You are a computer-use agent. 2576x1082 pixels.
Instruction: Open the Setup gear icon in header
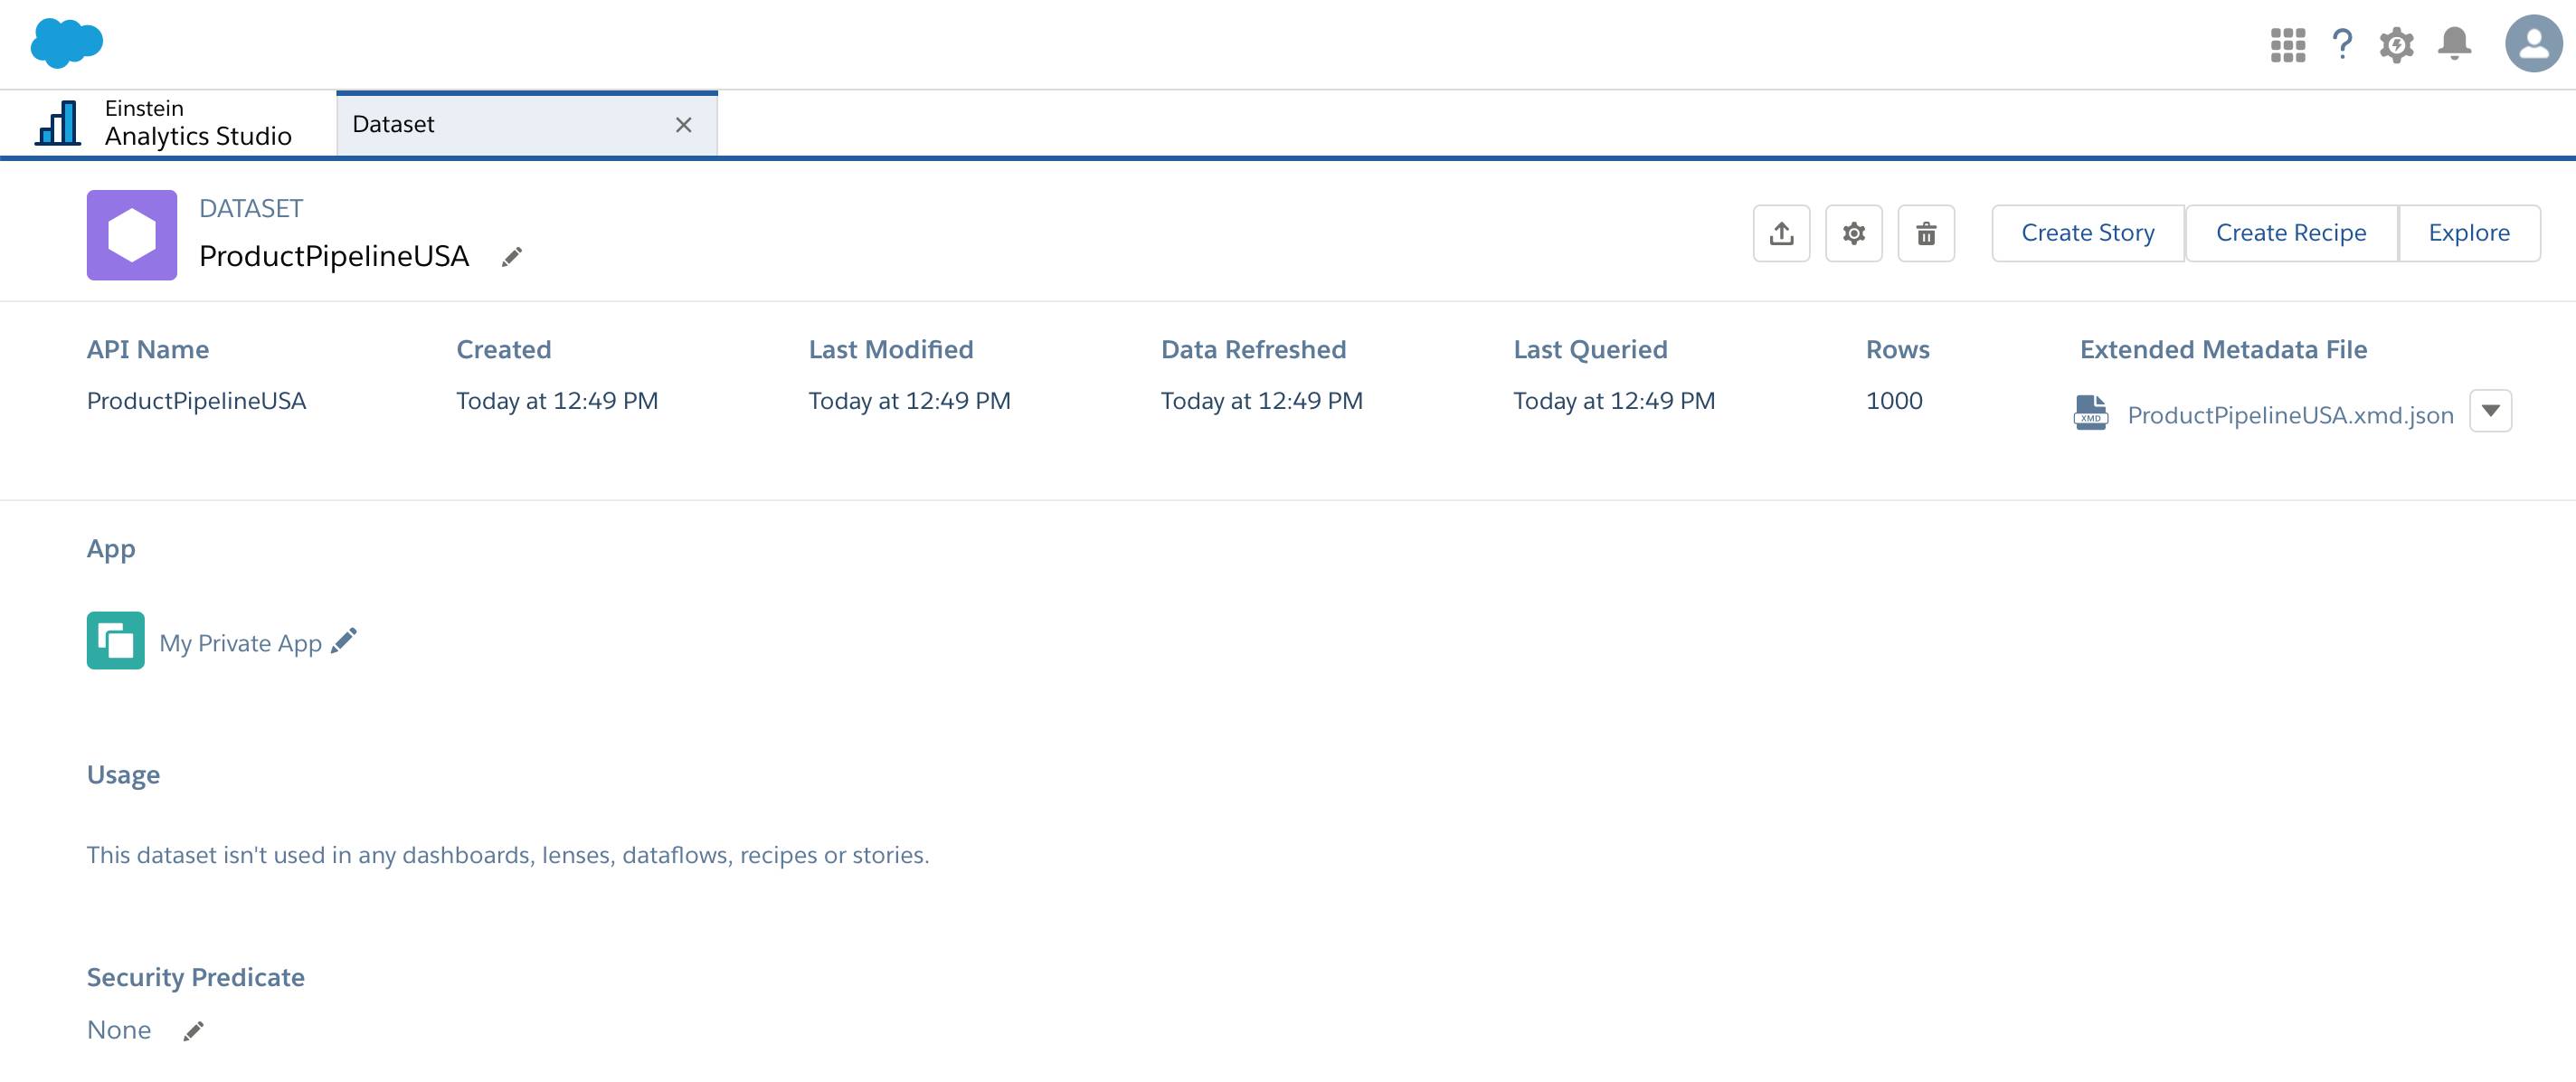(x=2396, y=45)
